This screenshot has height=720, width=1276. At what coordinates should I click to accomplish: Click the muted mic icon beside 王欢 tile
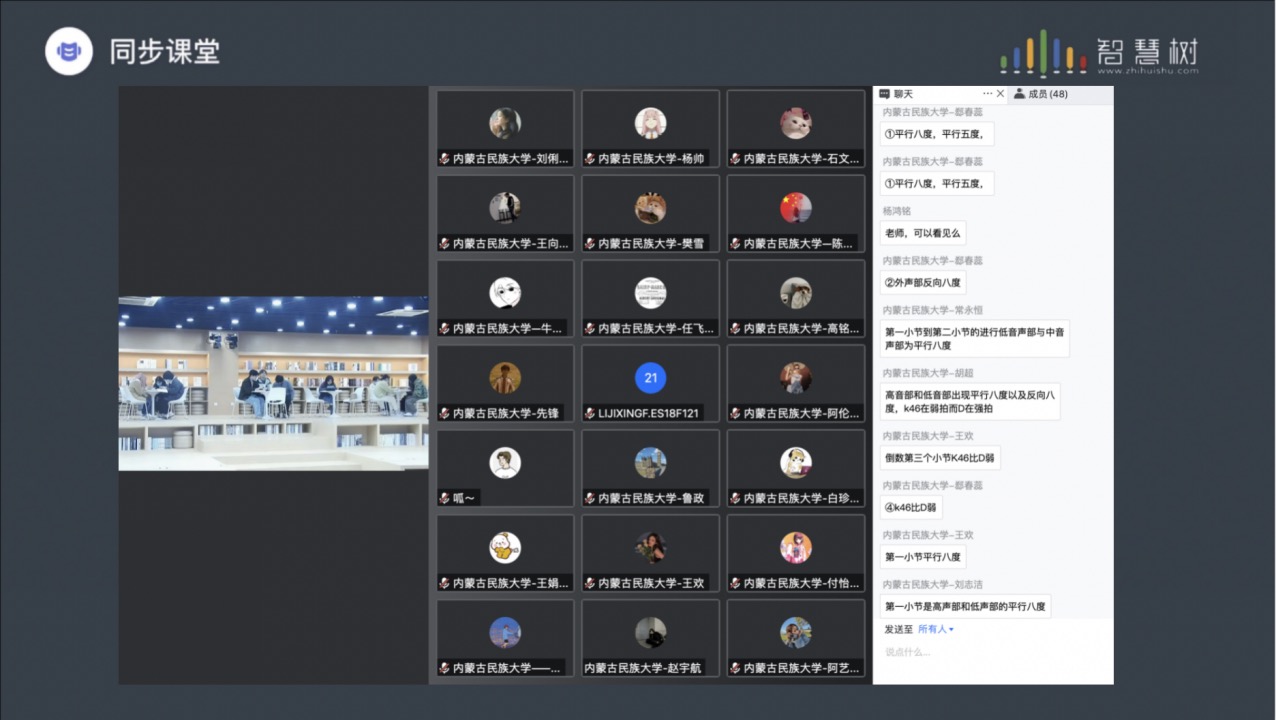pos(591,583)
